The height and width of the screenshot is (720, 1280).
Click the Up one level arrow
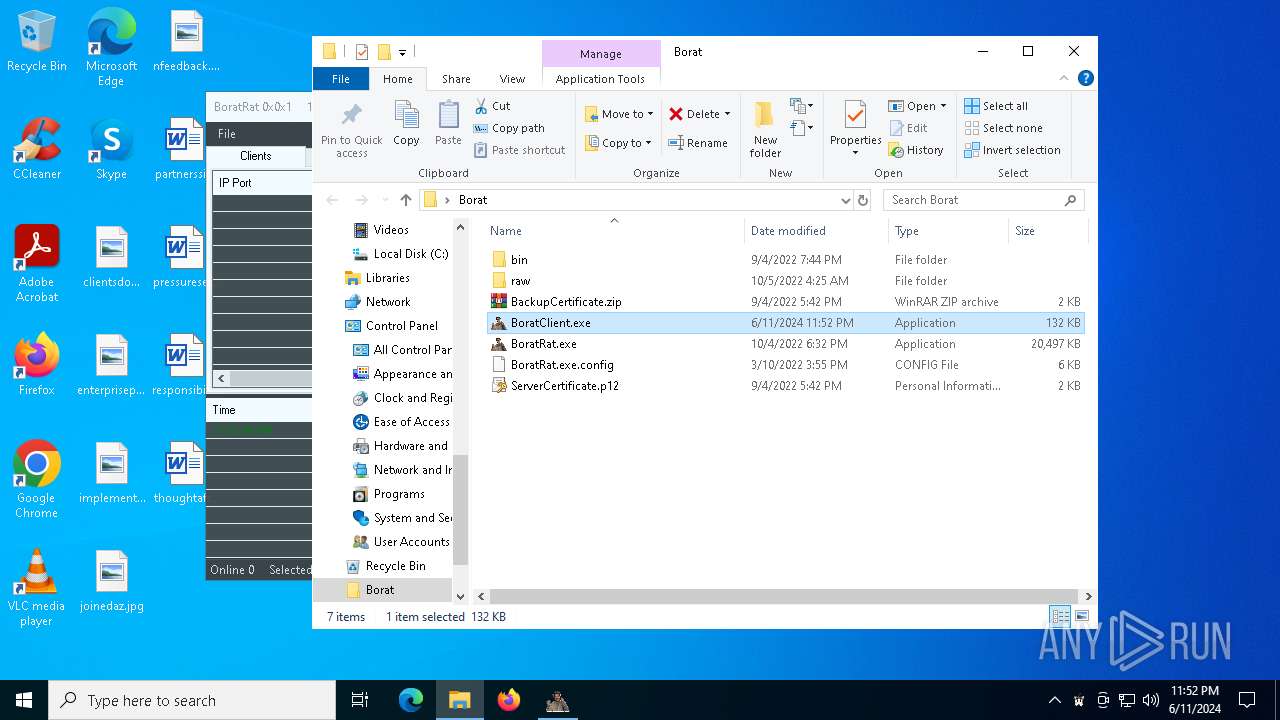point(405,200)
